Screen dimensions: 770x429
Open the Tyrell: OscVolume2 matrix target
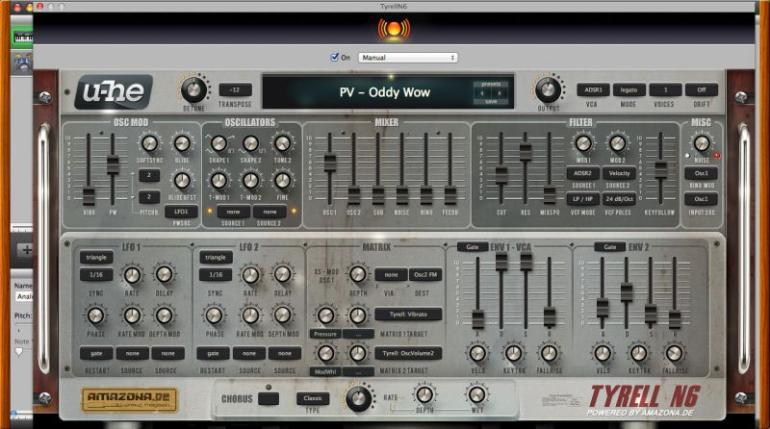click(x=408, y=353)
